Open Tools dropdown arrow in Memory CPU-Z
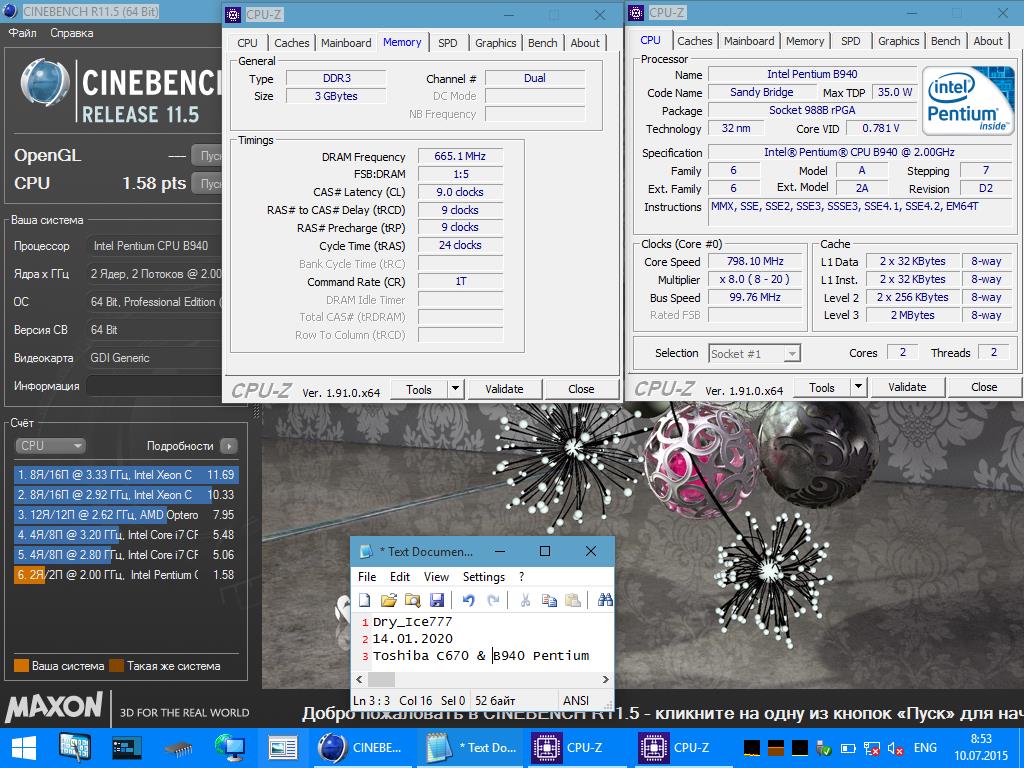1024x768 pixels. pos(456,389)
